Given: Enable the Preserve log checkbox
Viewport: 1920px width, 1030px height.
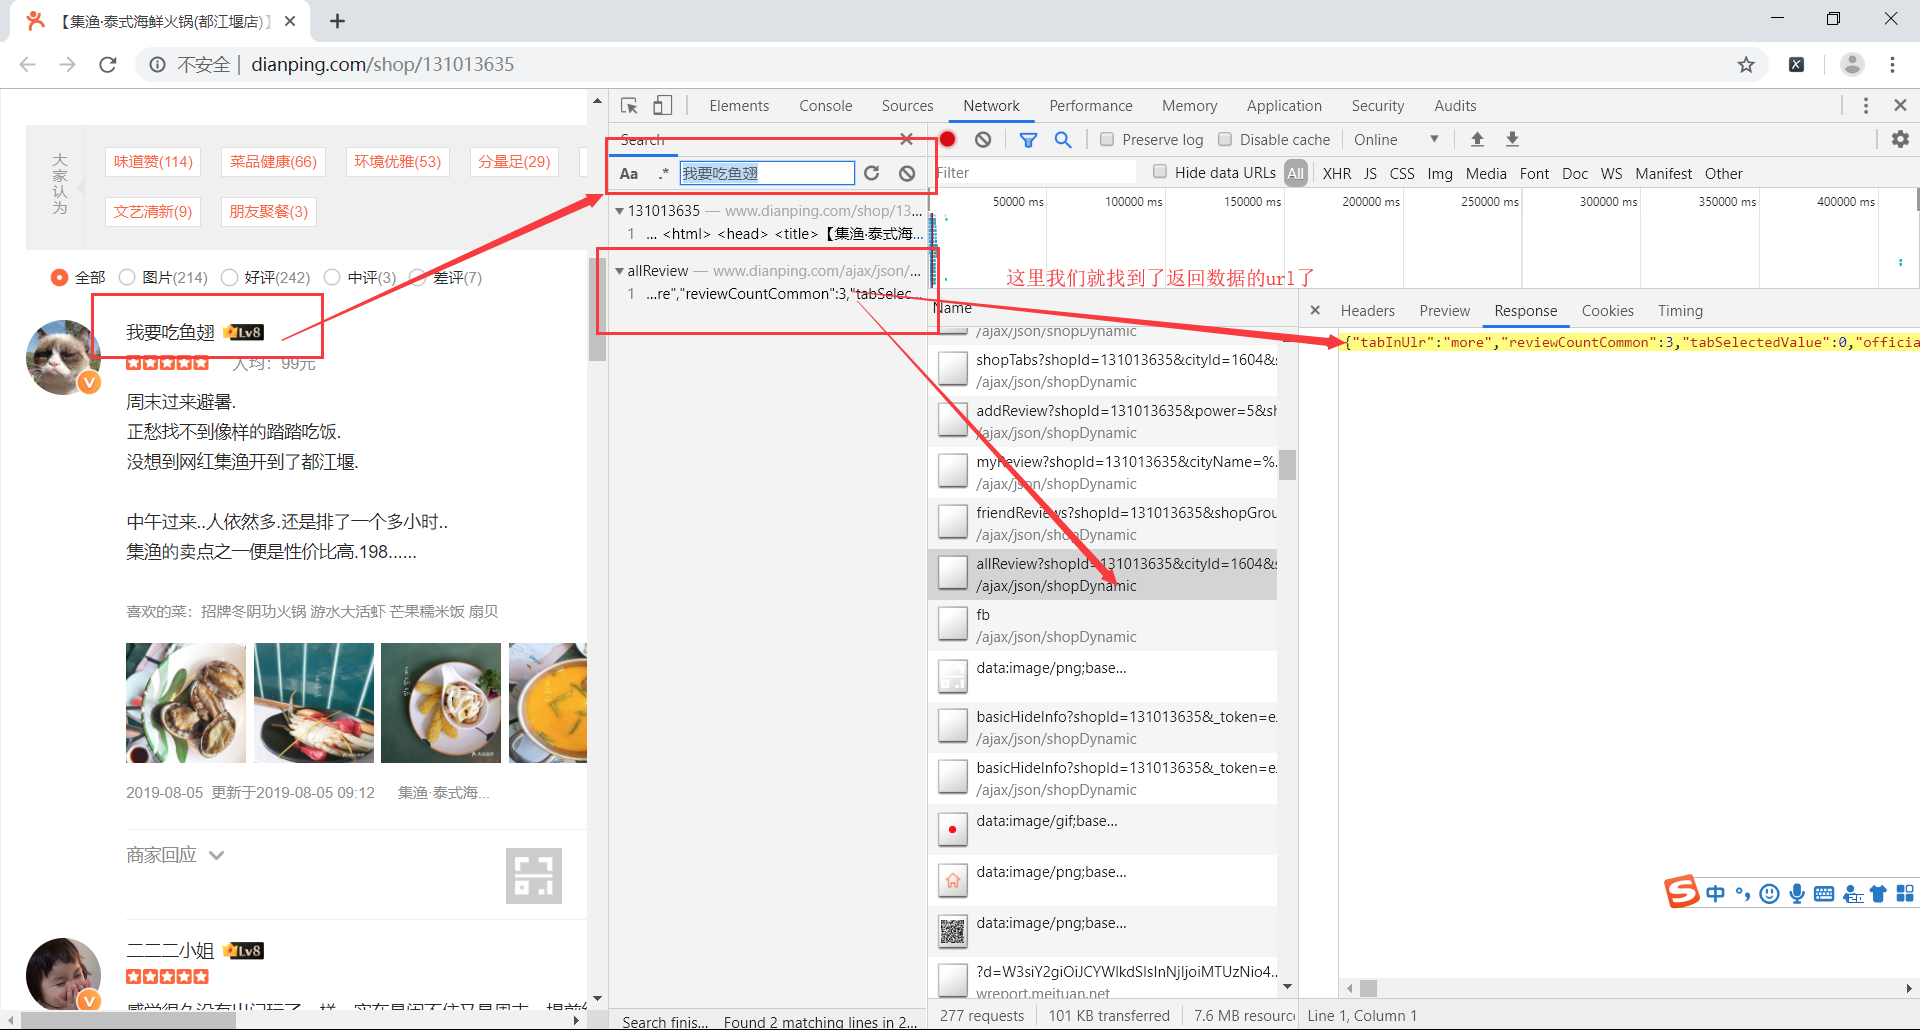Looking at the screenshot, I should (1107, 139).
